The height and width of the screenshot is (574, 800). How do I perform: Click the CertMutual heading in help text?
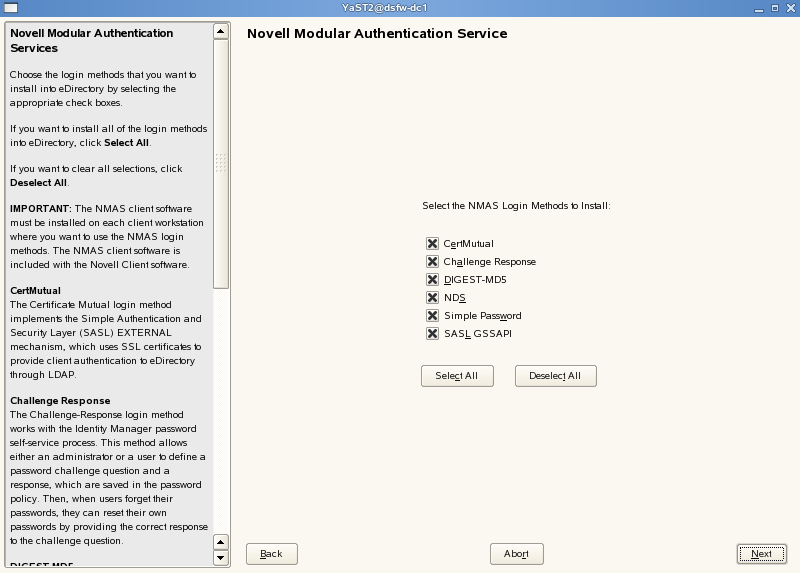pyautogui.click(x=35, y=291)
